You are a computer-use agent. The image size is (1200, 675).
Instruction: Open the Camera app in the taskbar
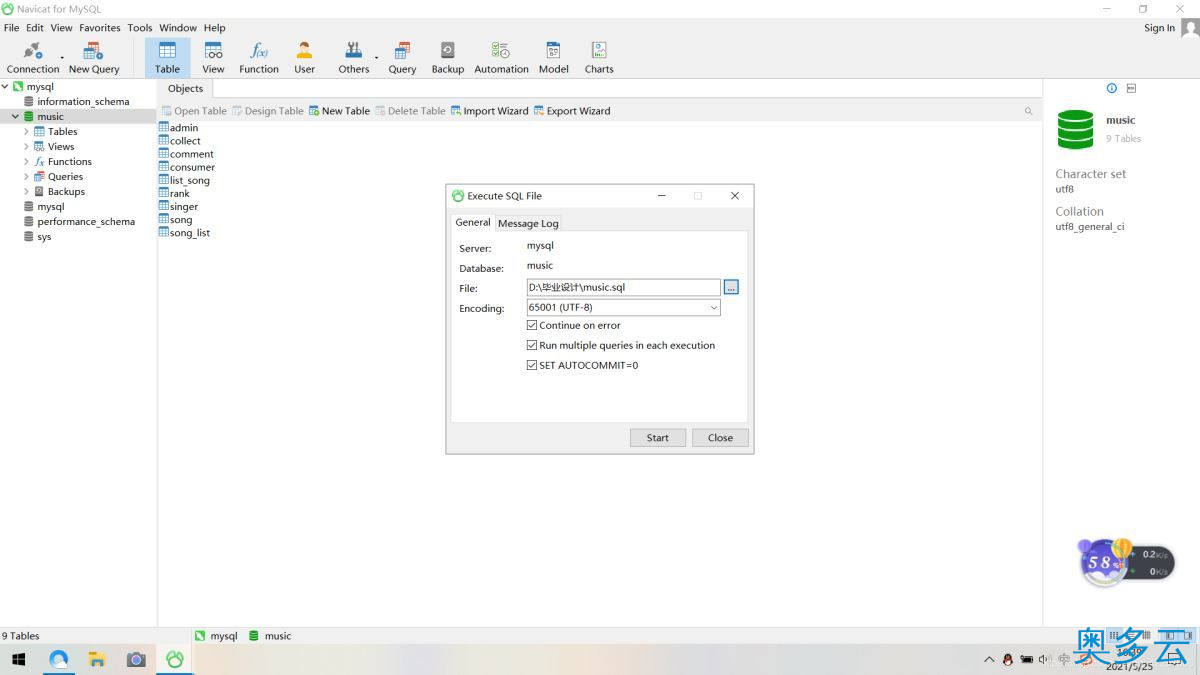[x=136, y=659]
